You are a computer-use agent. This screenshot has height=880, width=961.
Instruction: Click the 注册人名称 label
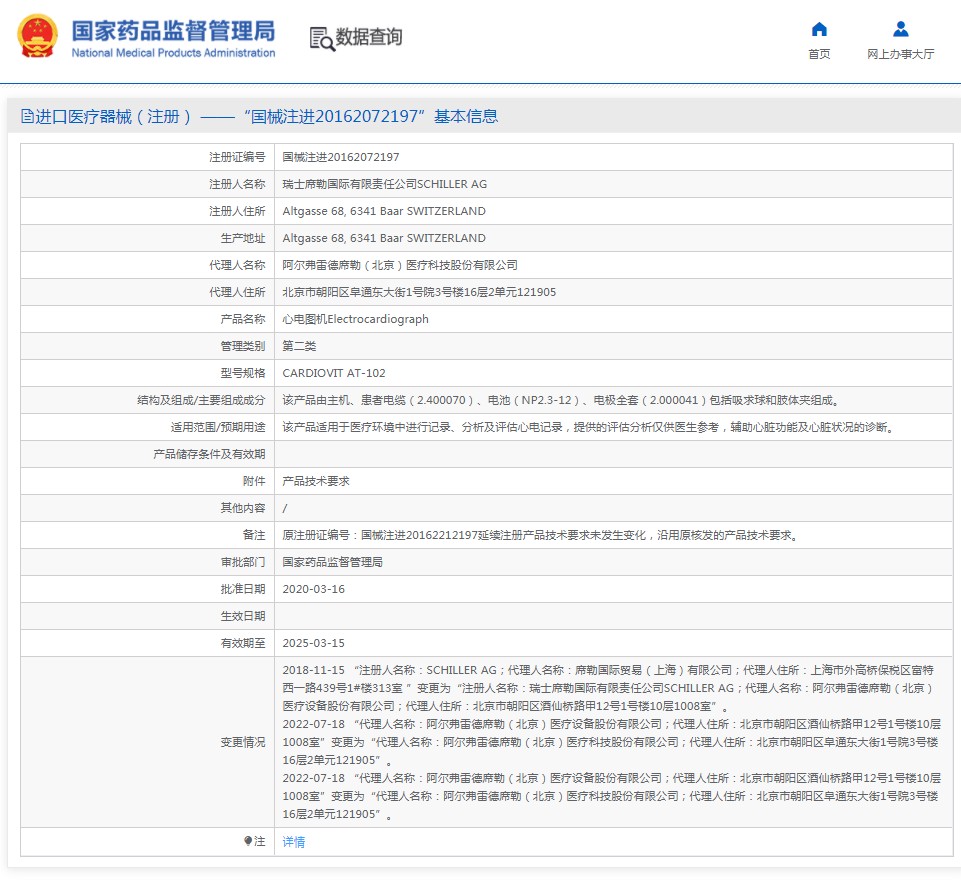[237, 184]
